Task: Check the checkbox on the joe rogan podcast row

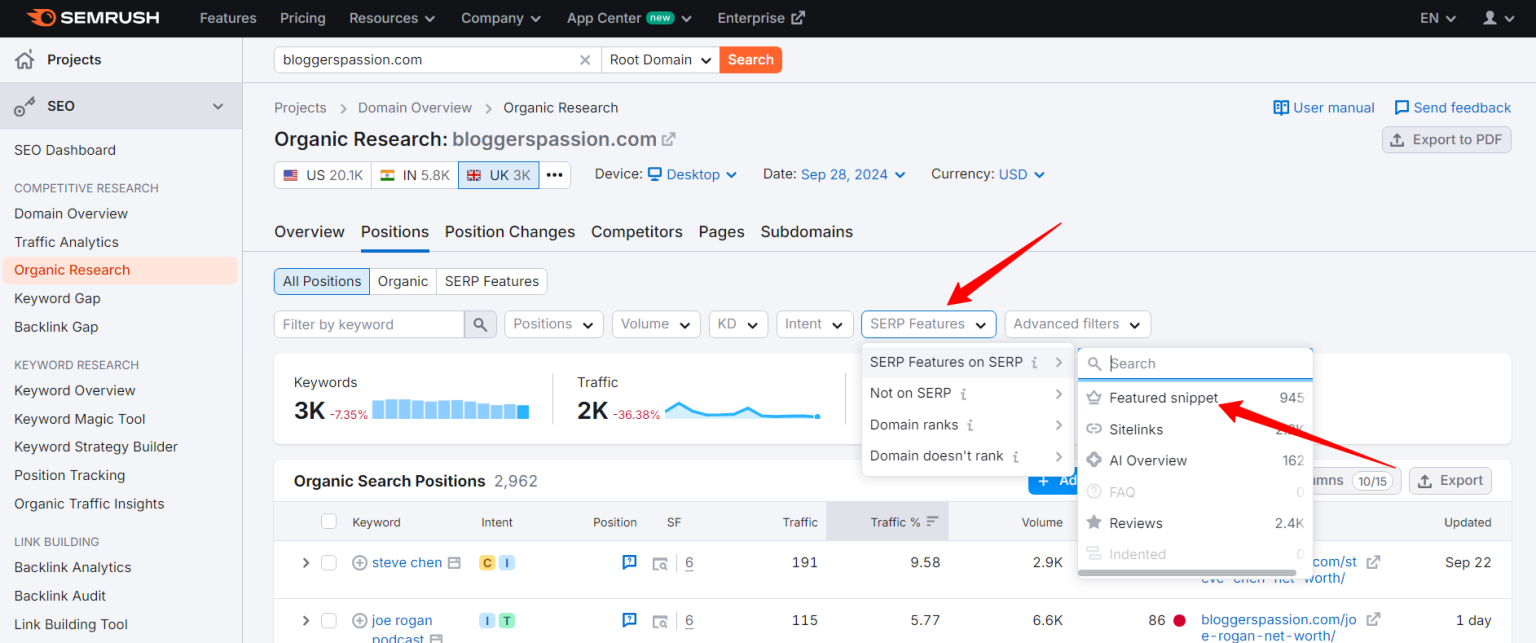Action: pos(329,620)
